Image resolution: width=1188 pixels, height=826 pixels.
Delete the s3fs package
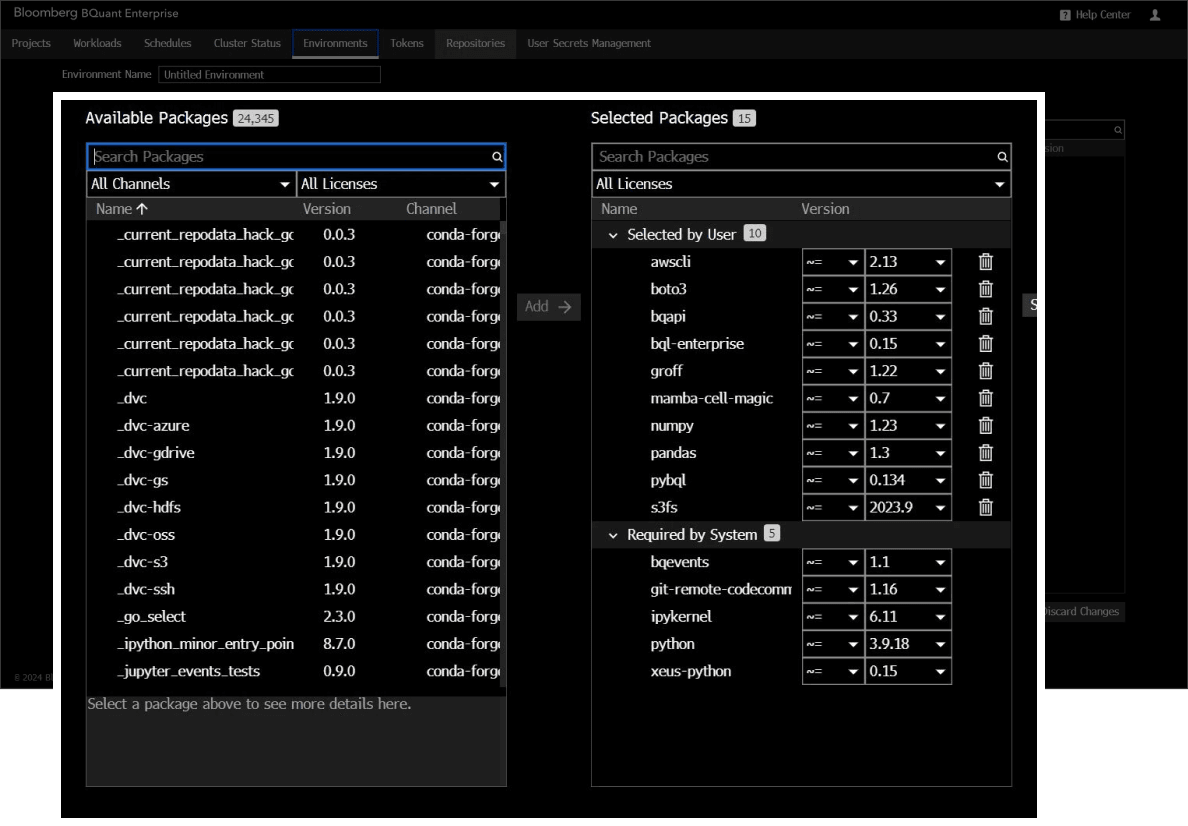click(985, 507)
